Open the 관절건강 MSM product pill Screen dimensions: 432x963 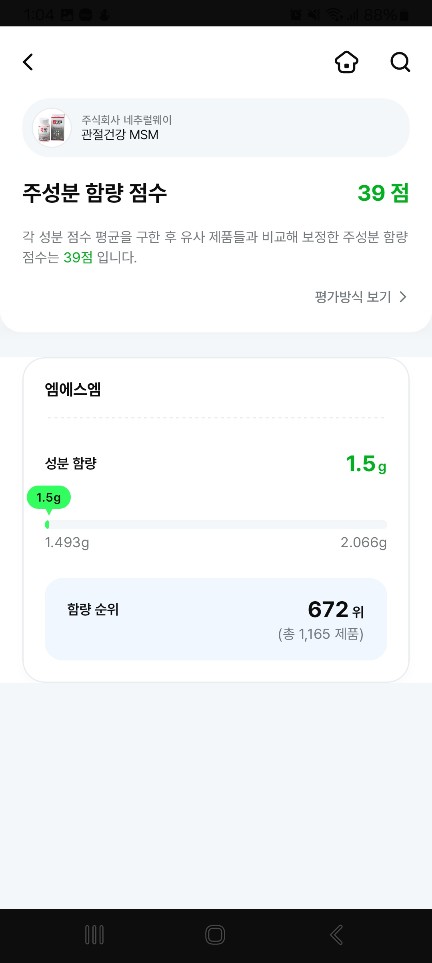pyautogui.click(x=216, y=128)
